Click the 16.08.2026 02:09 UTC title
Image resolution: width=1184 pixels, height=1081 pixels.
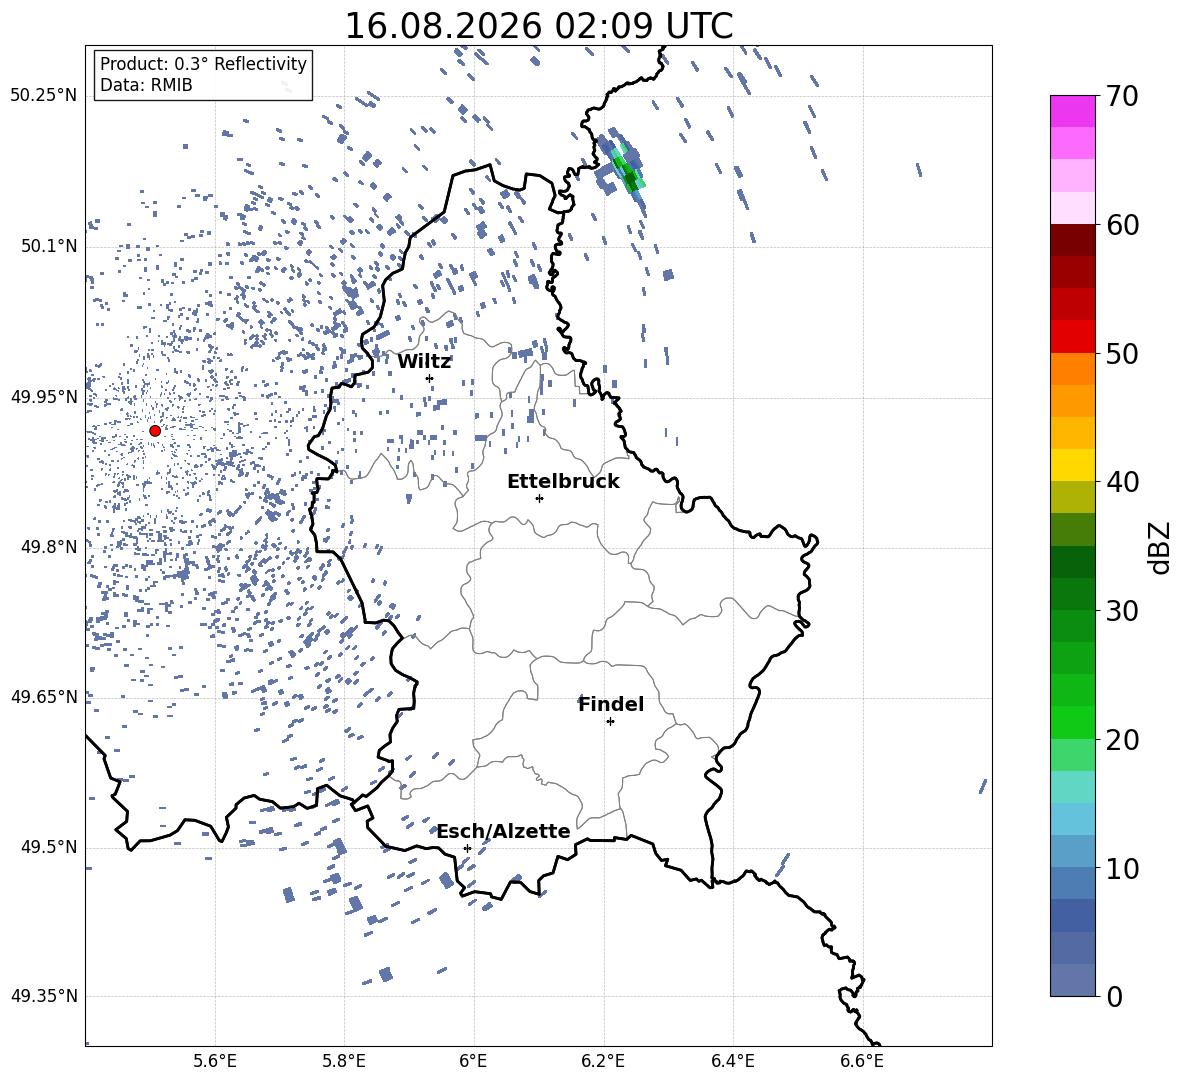click(x=538, y=26)
